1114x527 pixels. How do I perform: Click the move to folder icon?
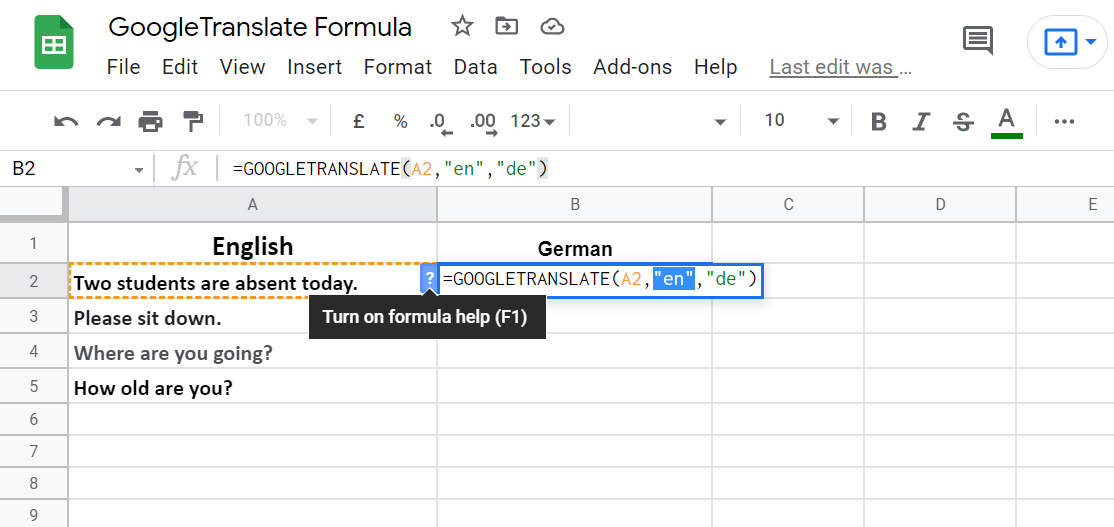[507, 27]
